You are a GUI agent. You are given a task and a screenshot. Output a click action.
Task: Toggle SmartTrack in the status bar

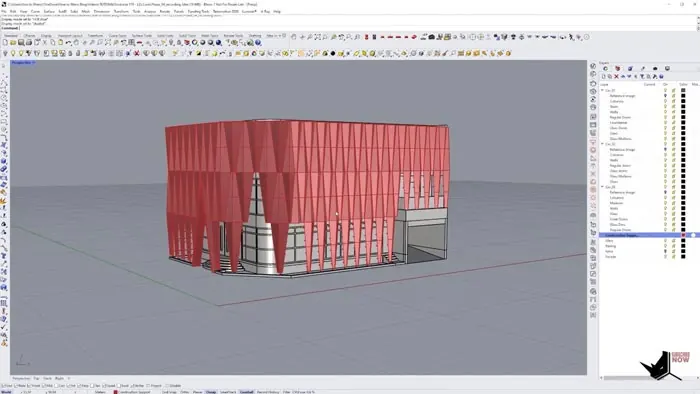click(228, 392)
